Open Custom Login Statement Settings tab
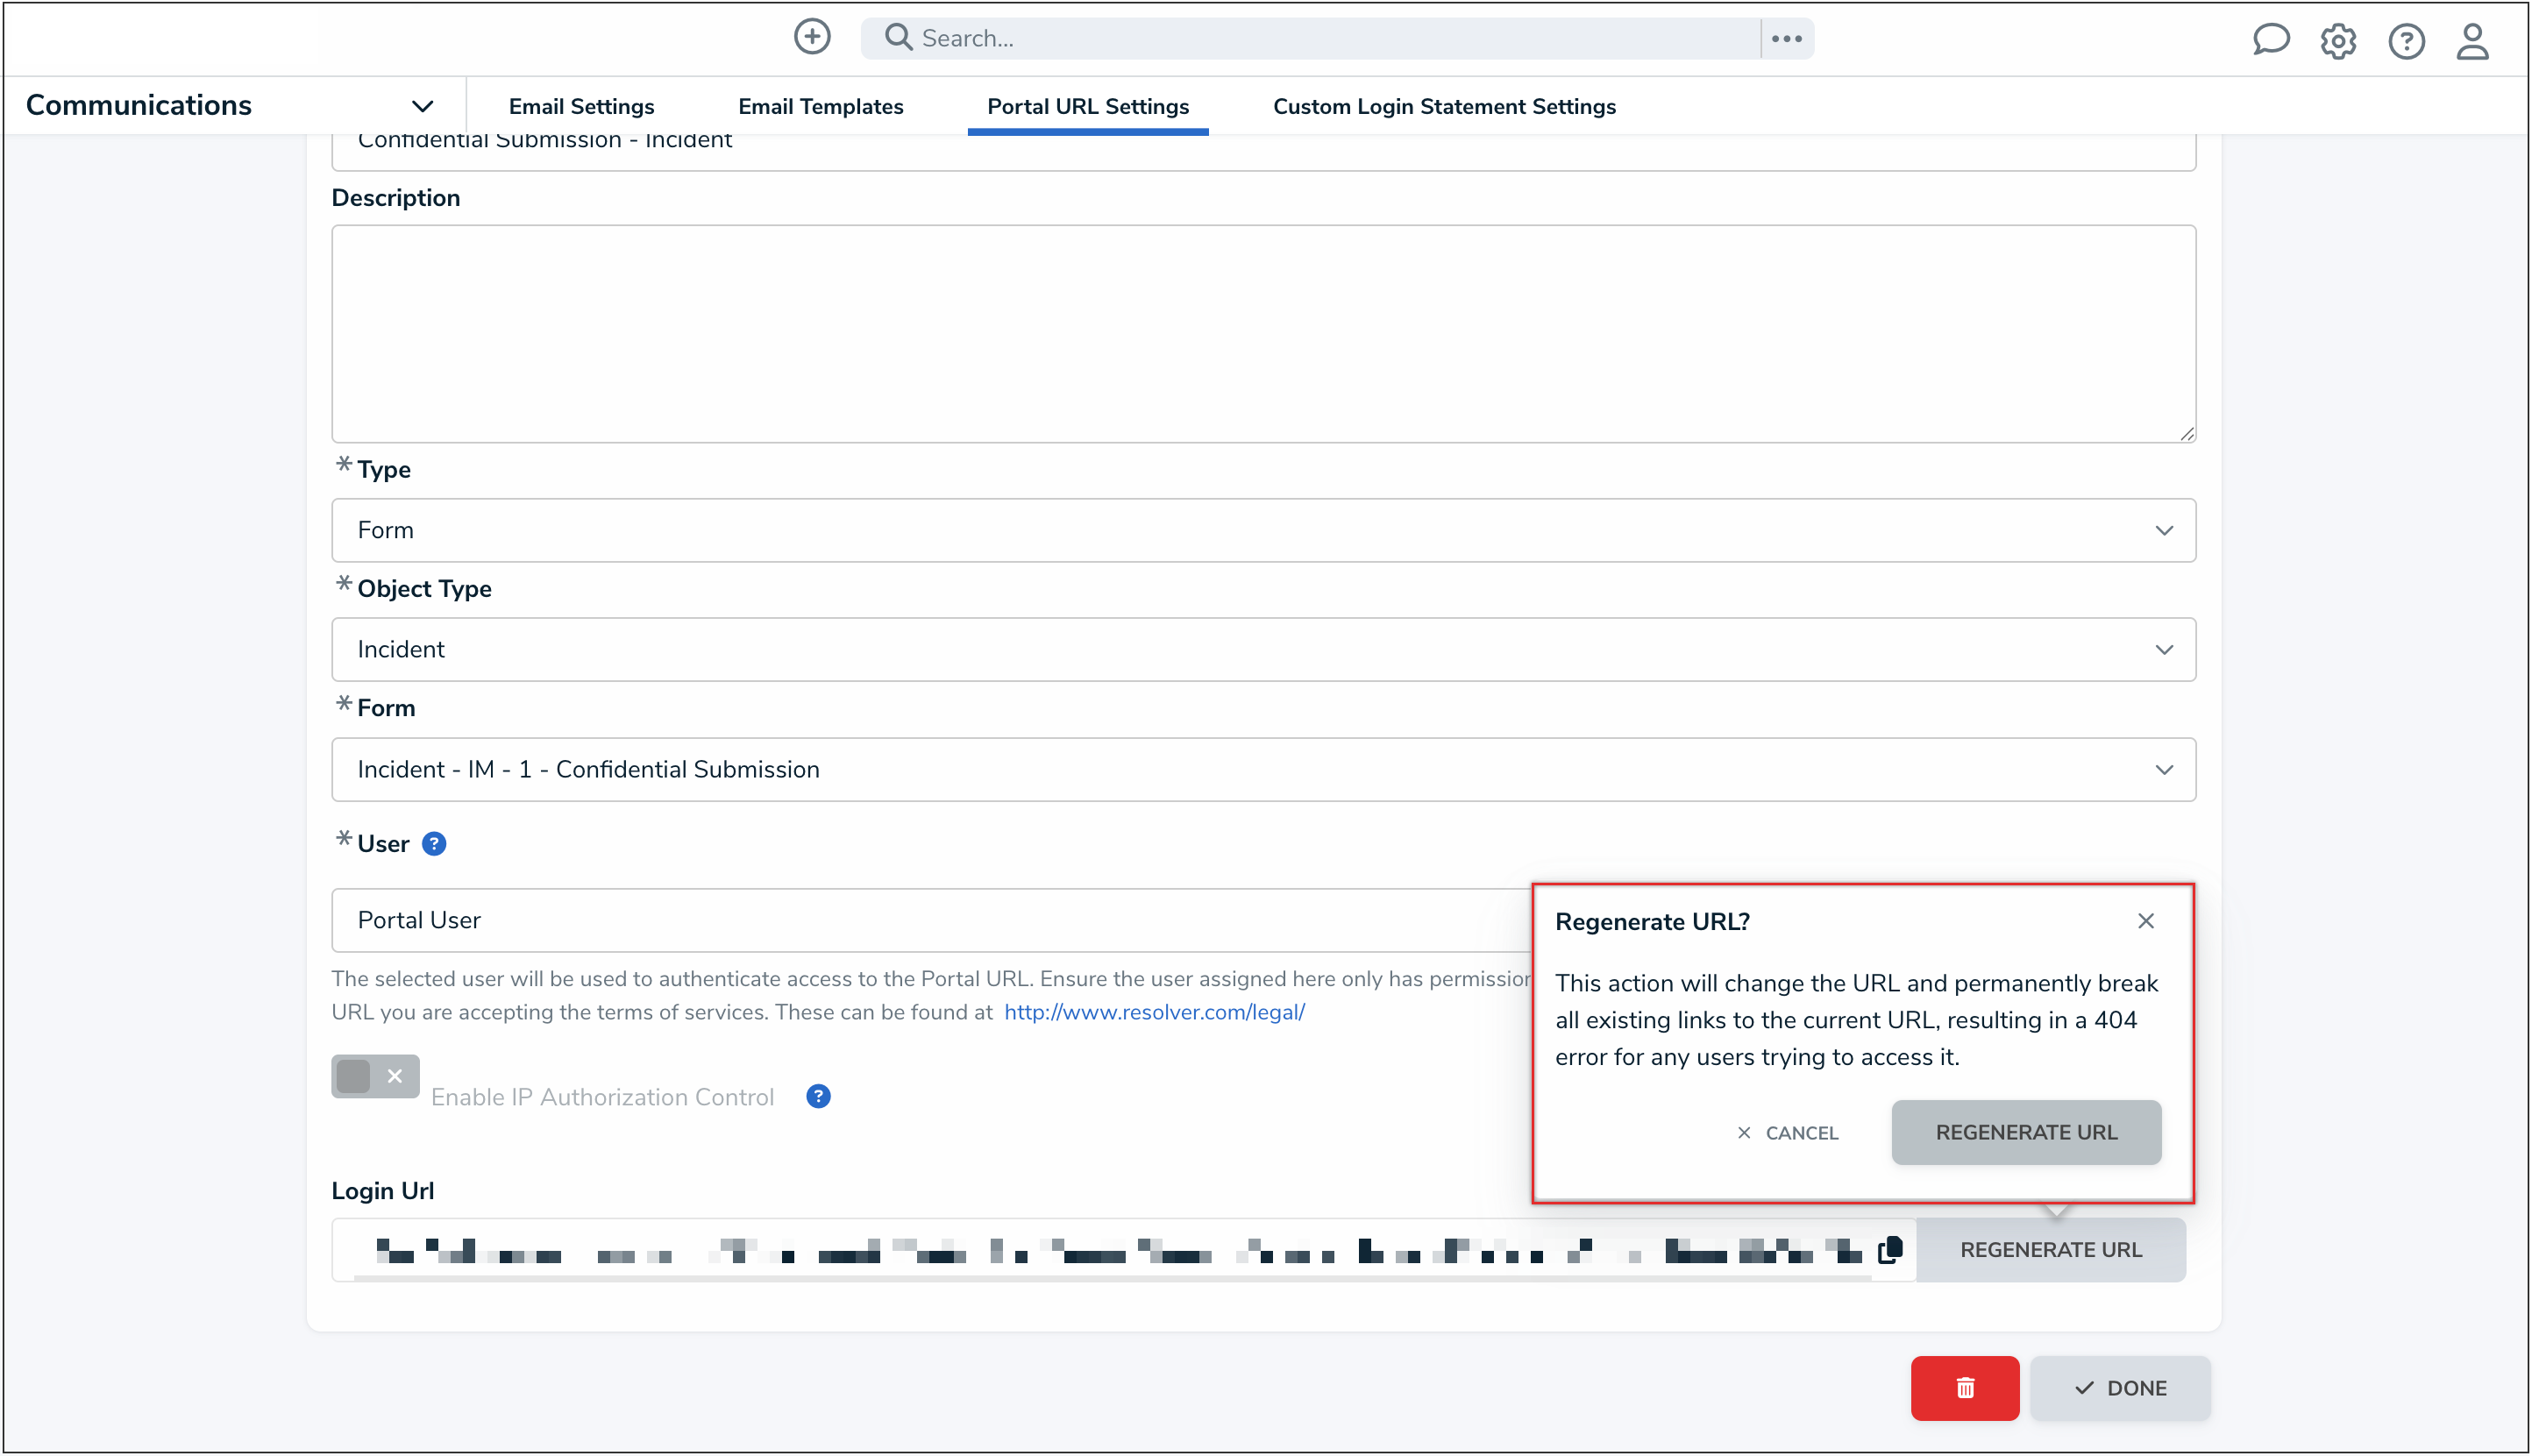Viewport: 2532px width, 1456px height. (1443, 106)
